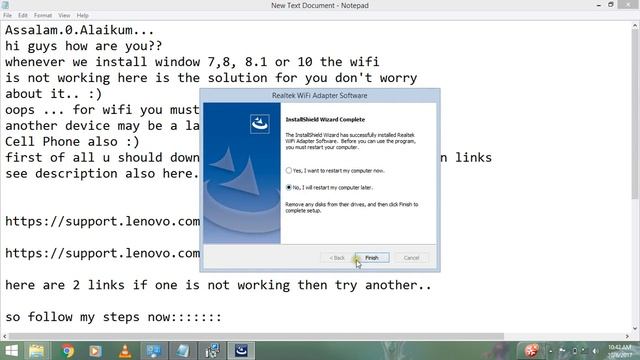The height and width of the screenshot is (360, 640).
Task: Switch to the Notepad taskbar icon
Action: (182, 351)
